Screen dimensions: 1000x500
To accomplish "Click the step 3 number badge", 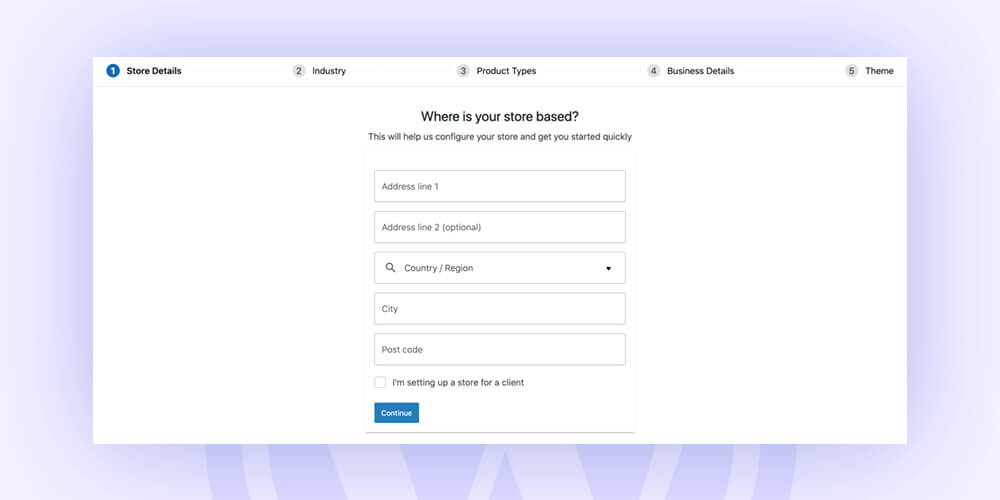I will click(463, 71).
